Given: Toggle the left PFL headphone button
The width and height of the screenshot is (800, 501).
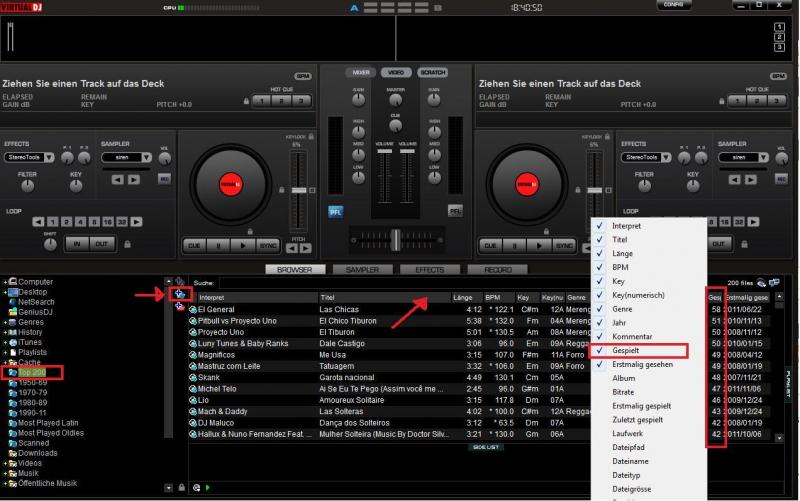Looking at the screenshot, I should tap(335, 211).
